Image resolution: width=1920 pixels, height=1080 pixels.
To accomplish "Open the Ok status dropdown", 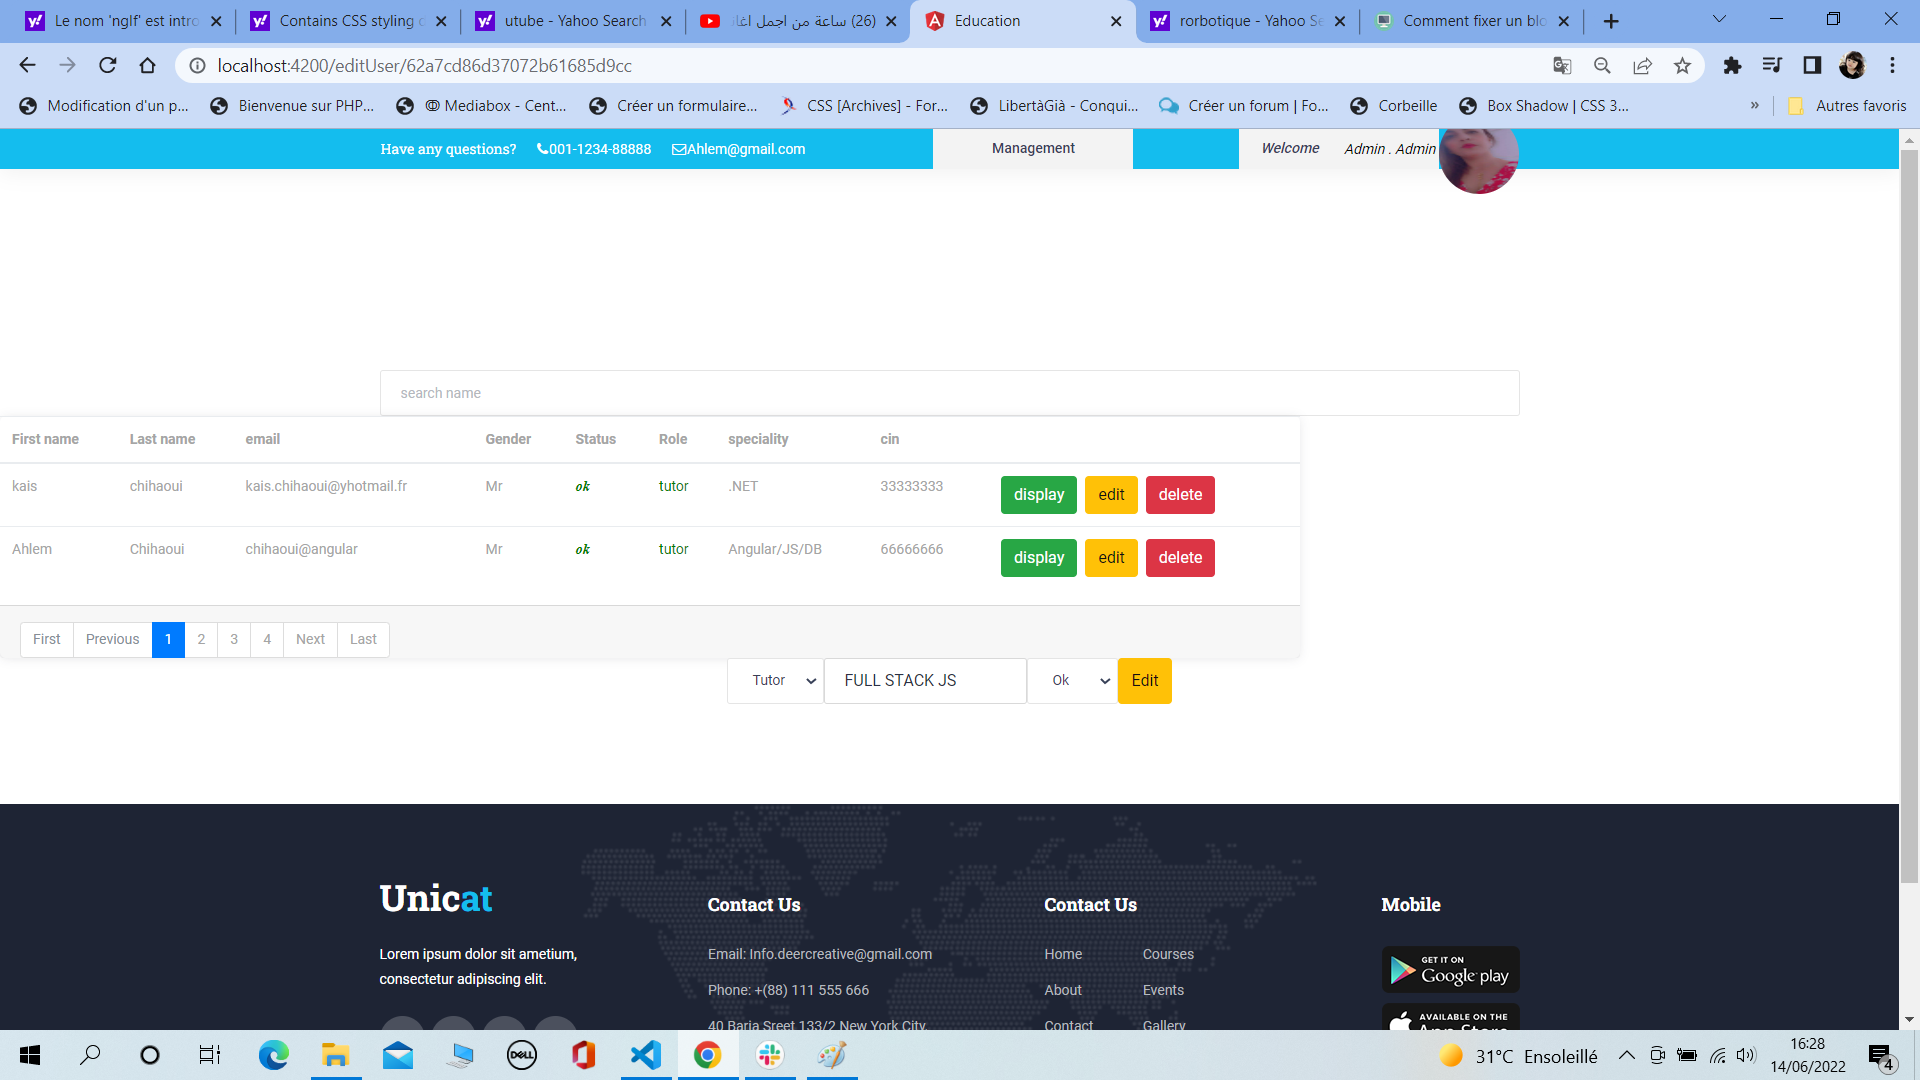I will (1072, 681).
